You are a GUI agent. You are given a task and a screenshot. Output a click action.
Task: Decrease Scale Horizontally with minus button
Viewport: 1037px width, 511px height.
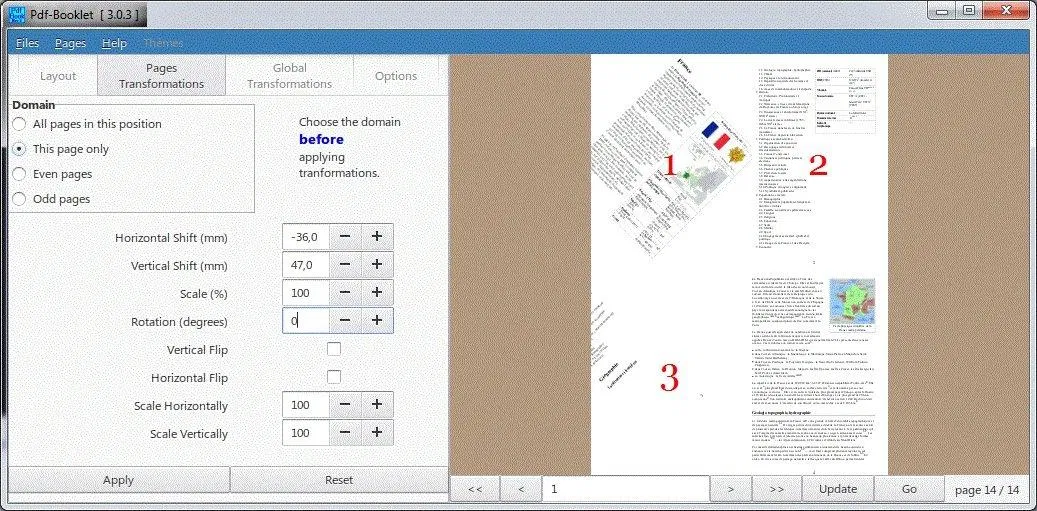[344, 405]
